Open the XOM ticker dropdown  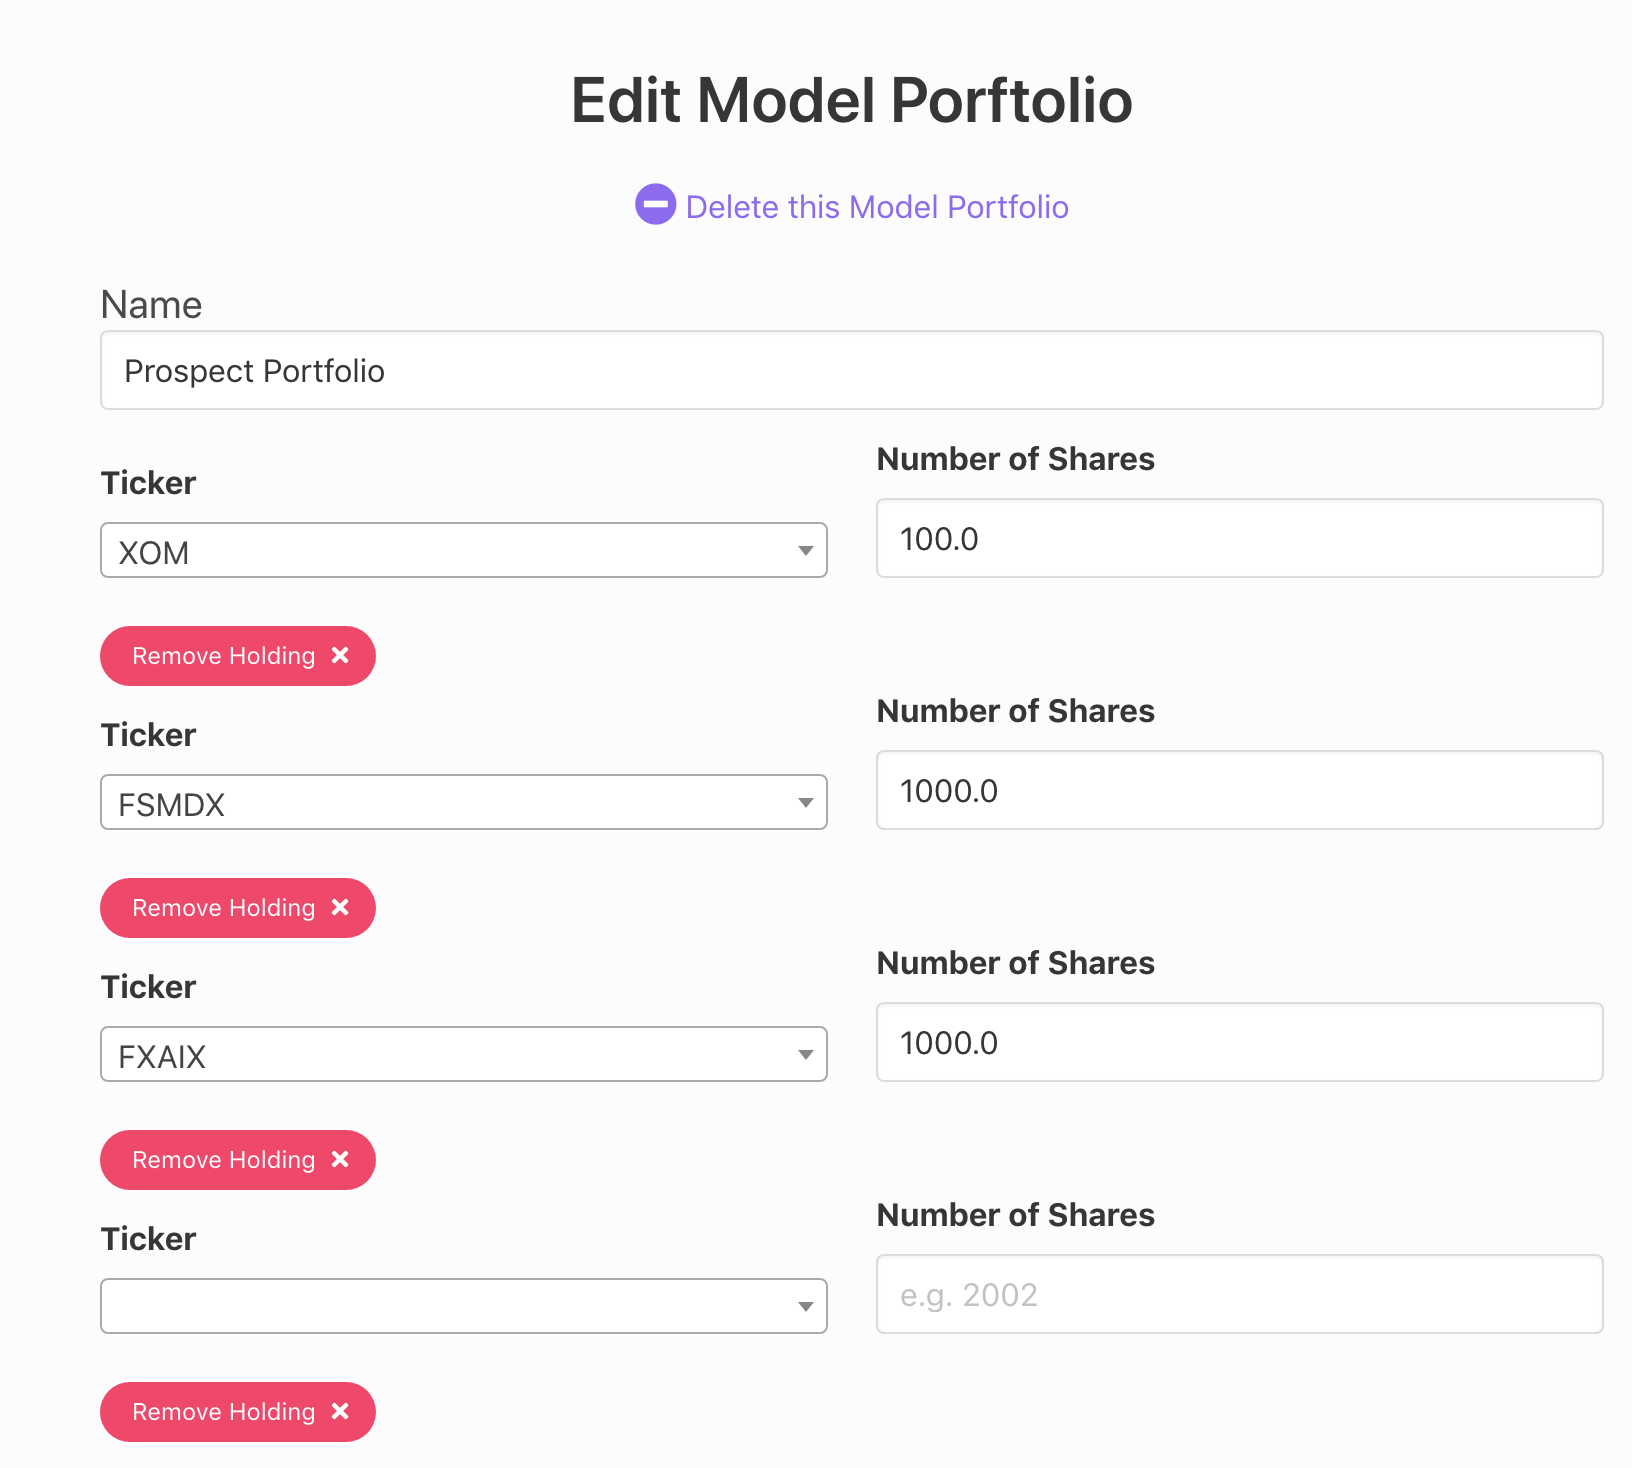tap(463, 550)
